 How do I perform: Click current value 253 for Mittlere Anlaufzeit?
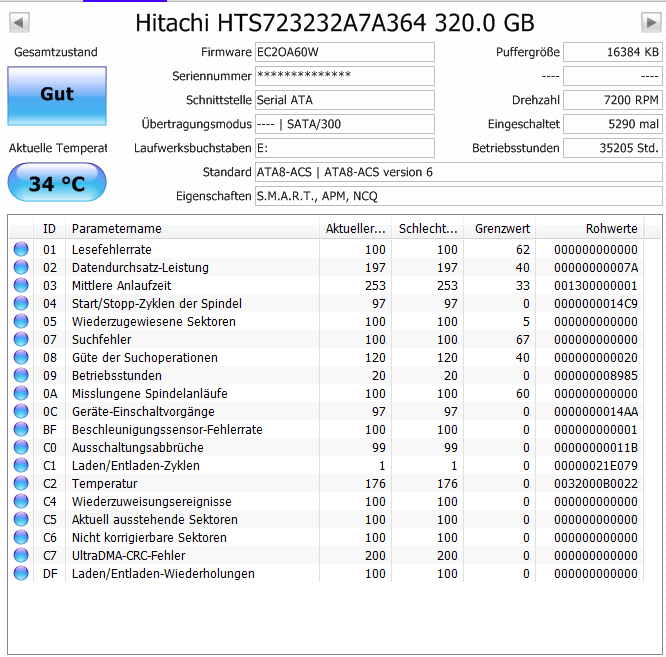coord(375,285)
